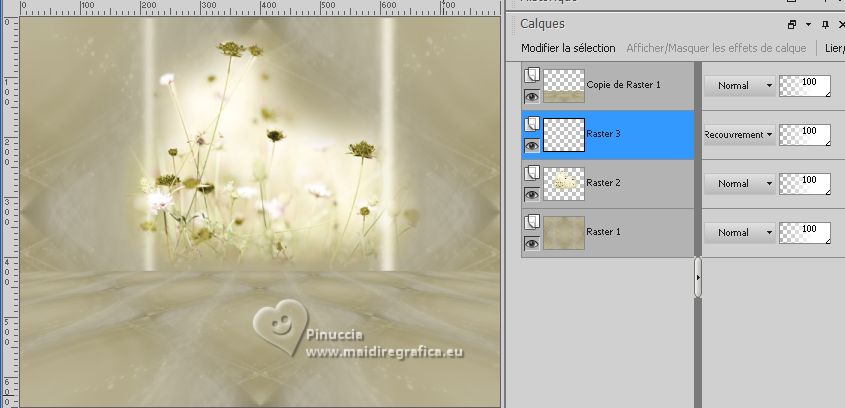Click Modifier la sélection button
Viewport: 845px width, 408px height.
pos(568,48)
